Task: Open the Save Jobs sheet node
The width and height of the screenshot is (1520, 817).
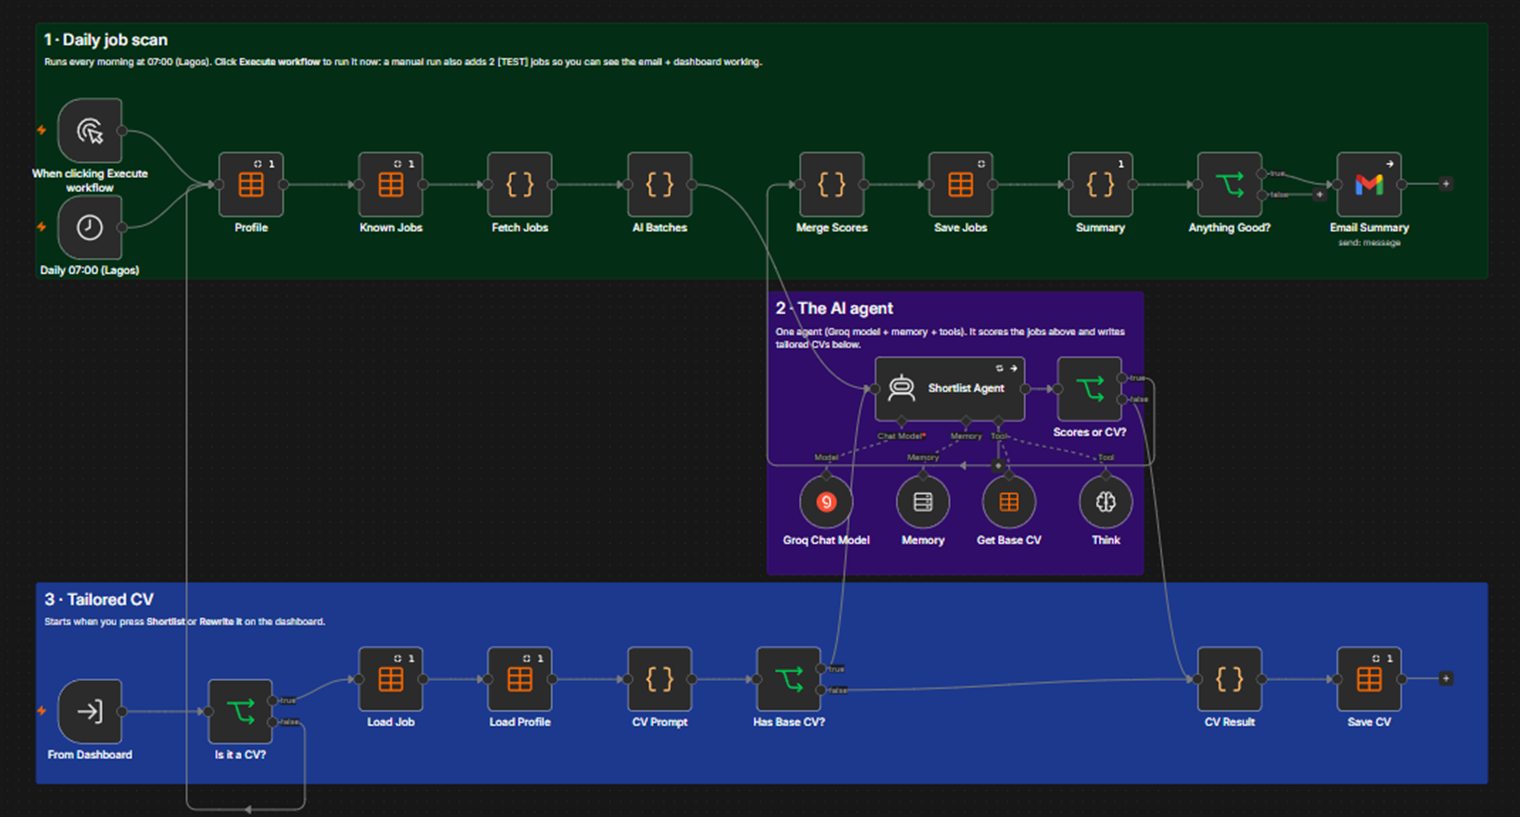Action: (x=961, y=184)
